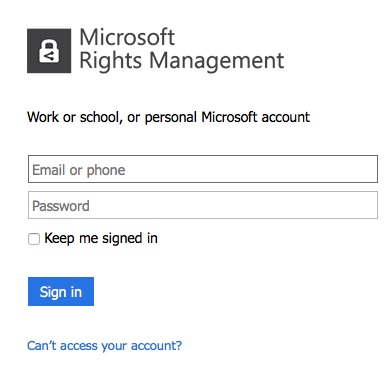Click the 'Password' placeholder text
Image resolution: width=388 pixels, height=384 pixels.
click(61, 206)
